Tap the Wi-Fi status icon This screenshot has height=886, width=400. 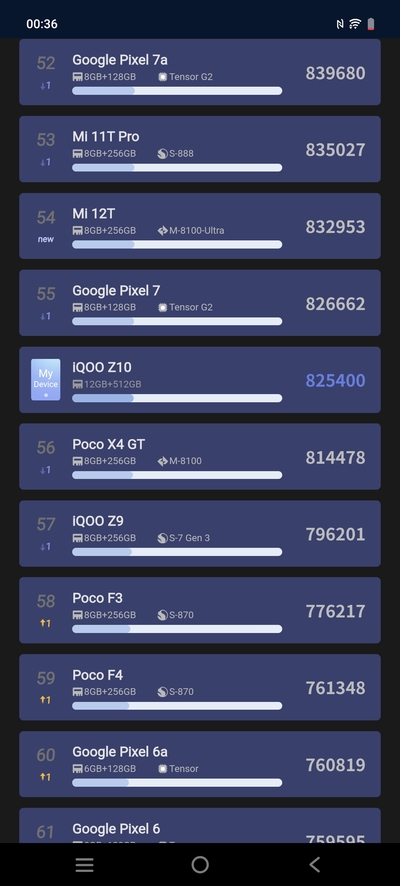pyautogui.click(x=355, y=24)
